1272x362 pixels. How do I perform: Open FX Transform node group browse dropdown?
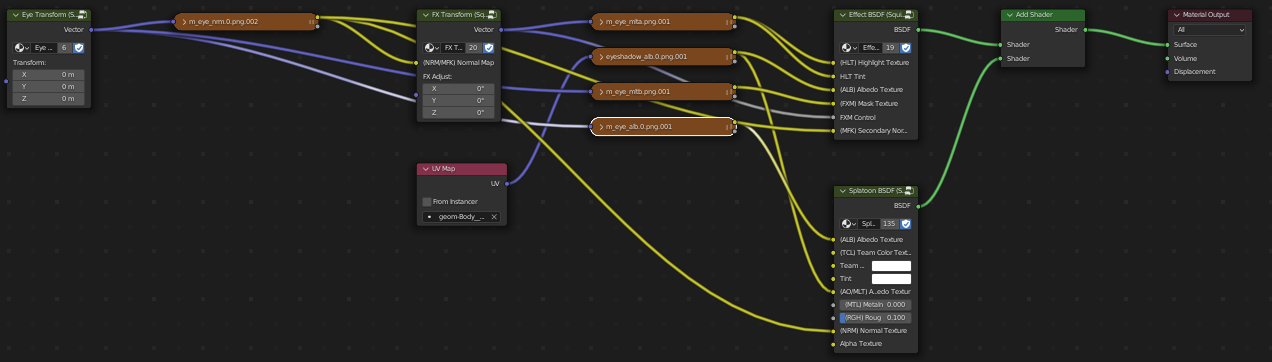(x=431, y=47)
